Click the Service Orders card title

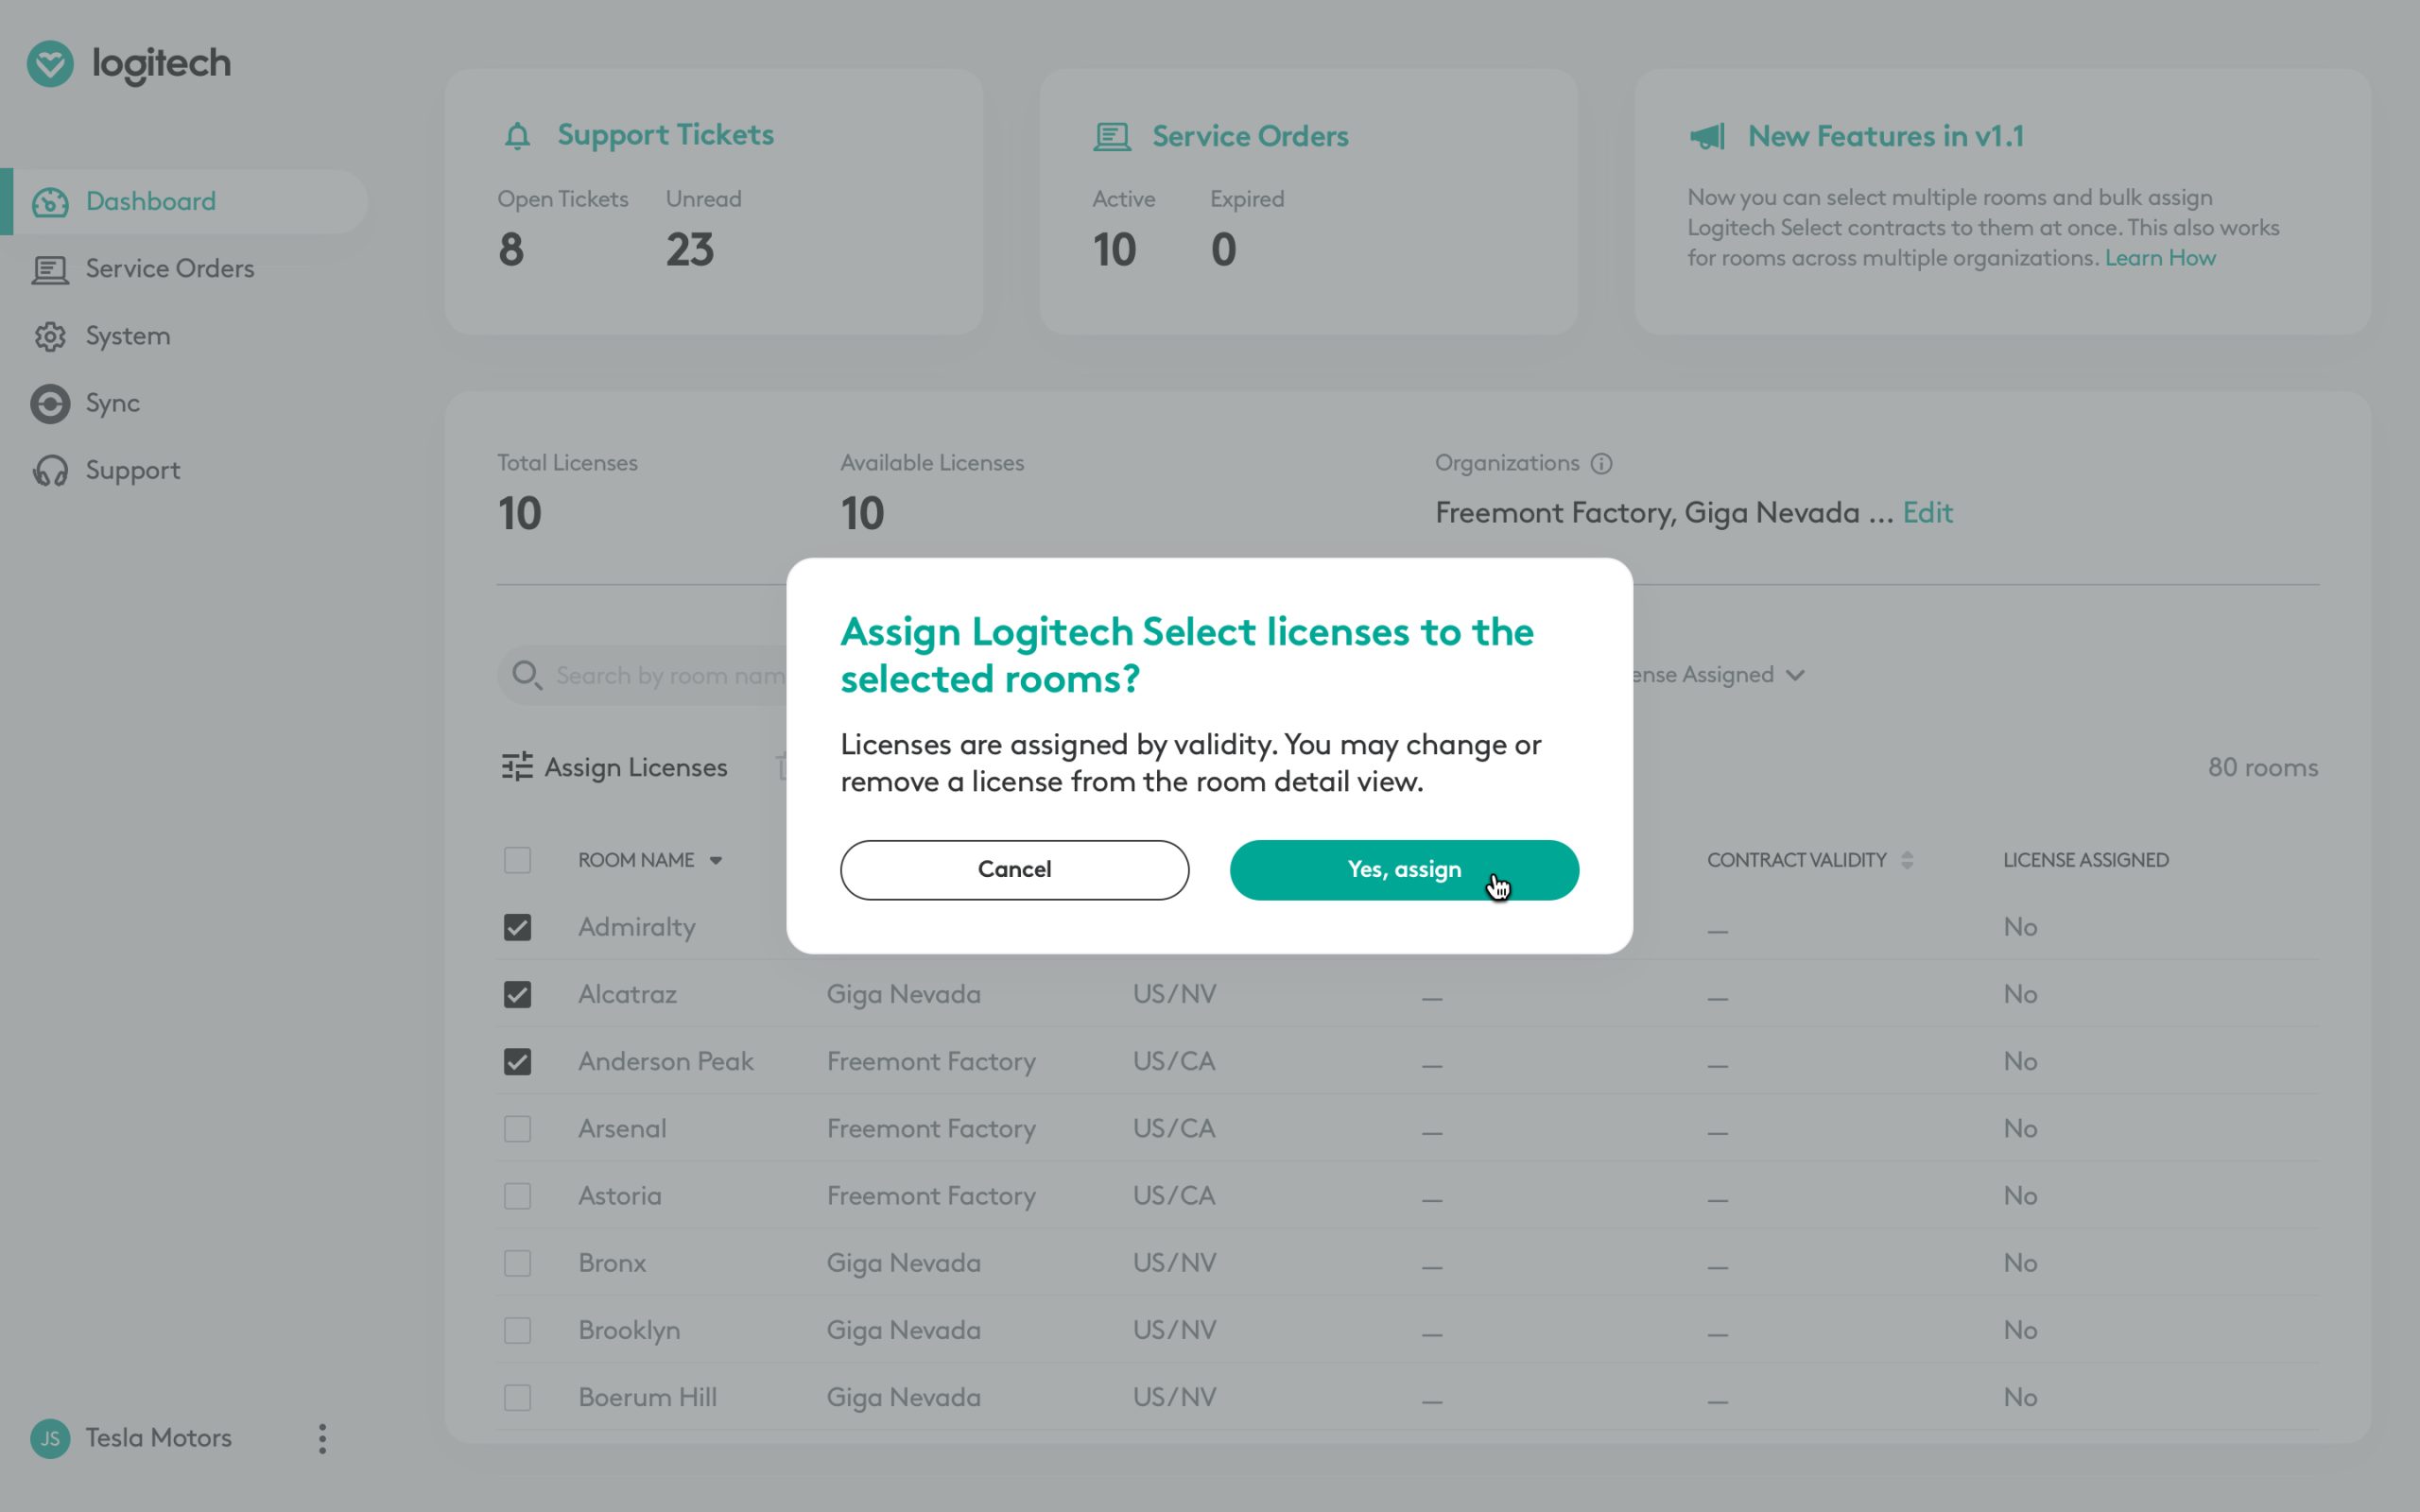click(1250, 136)
